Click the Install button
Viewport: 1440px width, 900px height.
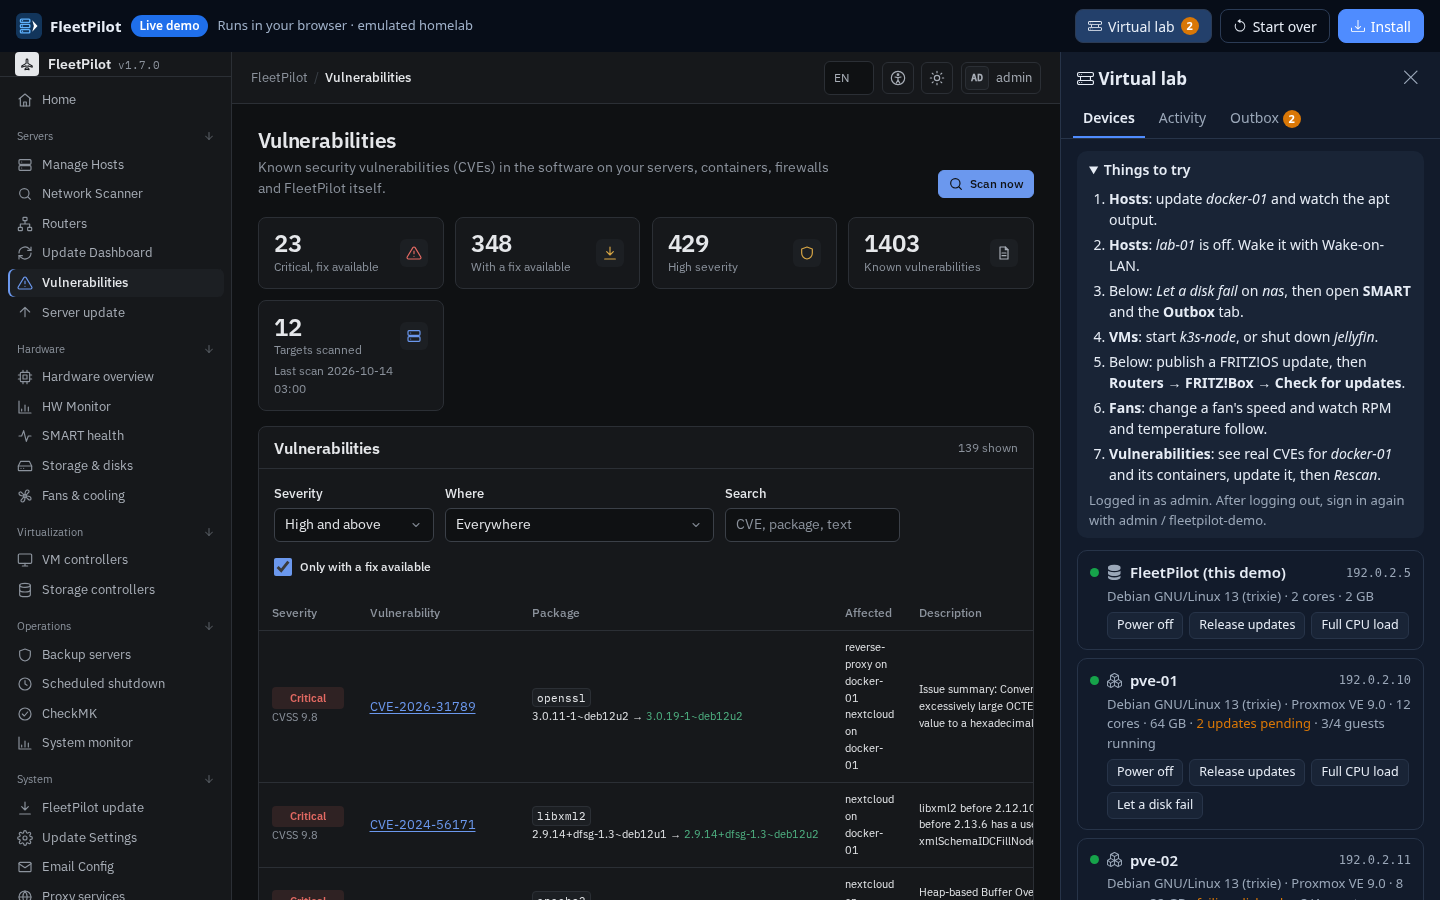1381,26
